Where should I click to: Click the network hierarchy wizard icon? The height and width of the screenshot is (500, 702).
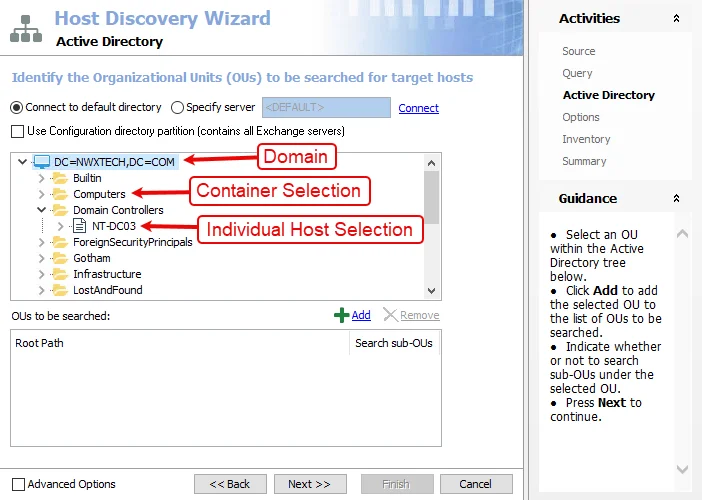pos(26,29)
